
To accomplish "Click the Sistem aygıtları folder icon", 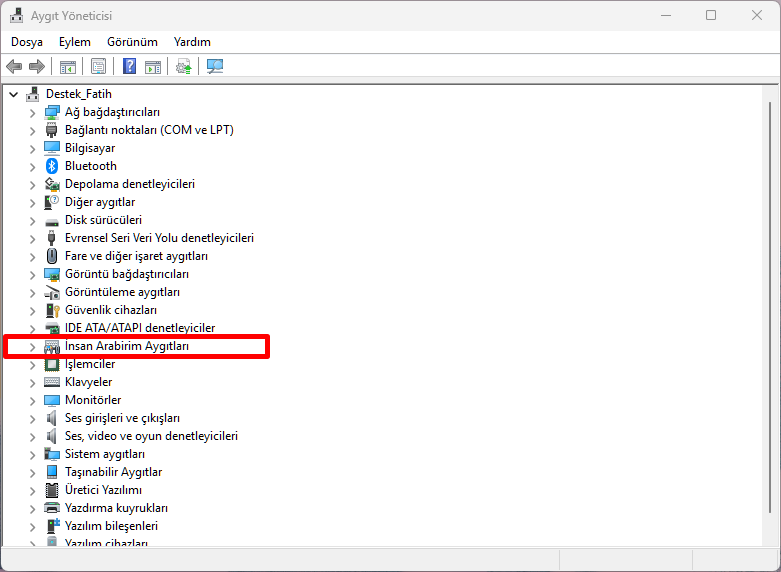I will pos(52,454).
